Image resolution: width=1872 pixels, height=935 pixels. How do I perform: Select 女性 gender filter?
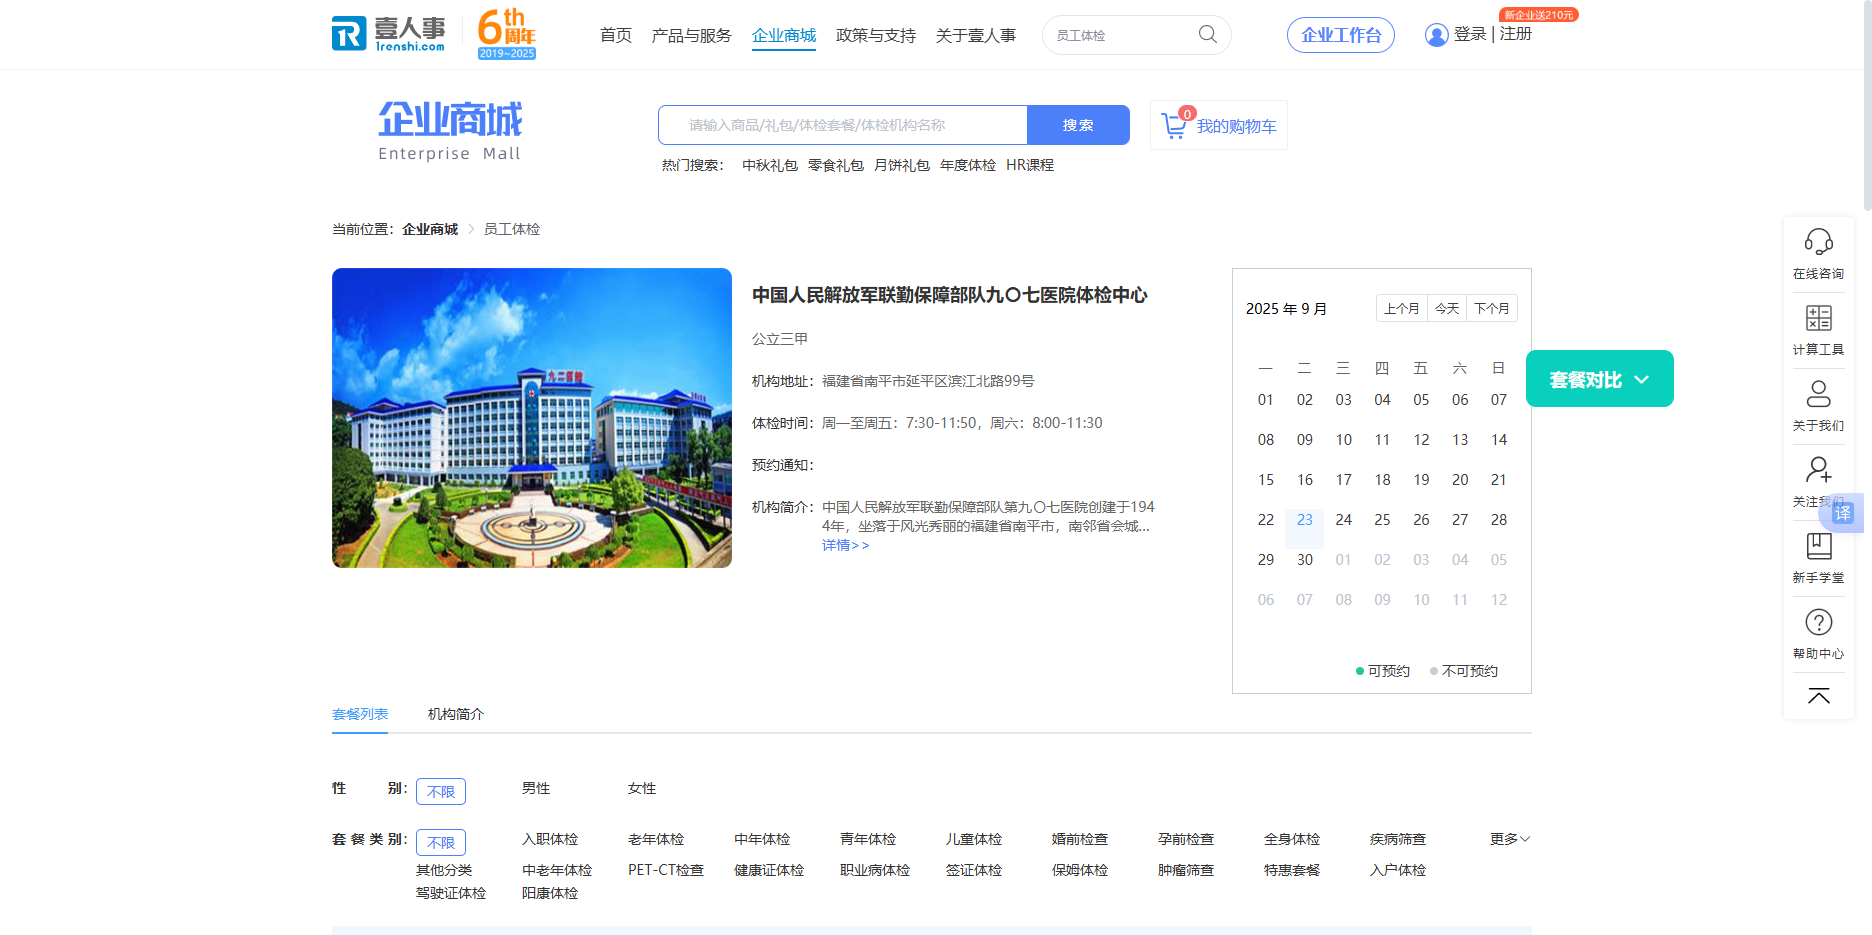coord(642,789)
